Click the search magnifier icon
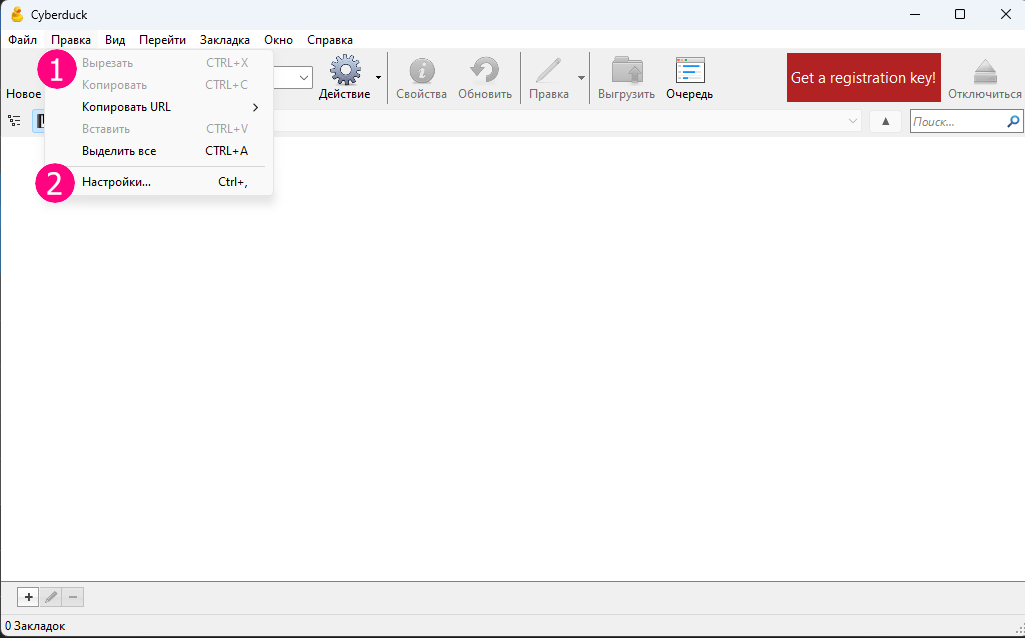The height and width of the screenshot is (638, 1025). click(x=1013, y=121)
